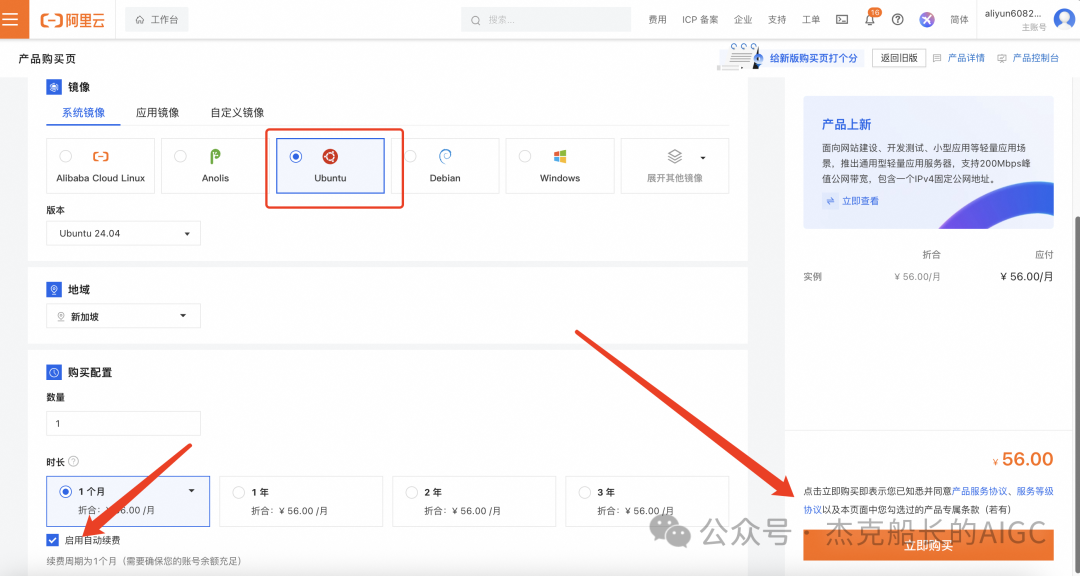Switch to the 系统镜像 tab

coord(83,112)
